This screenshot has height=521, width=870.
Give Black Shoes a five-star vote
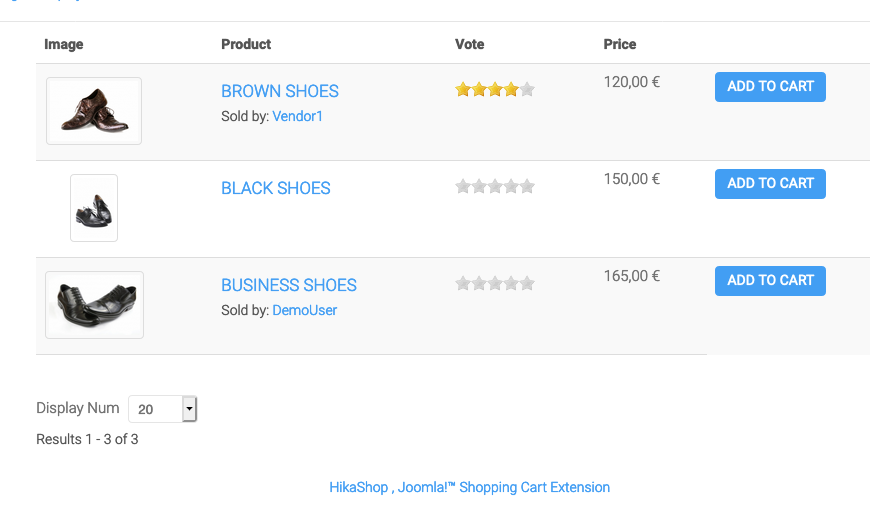pyautogui.click(x=527, y=186)
